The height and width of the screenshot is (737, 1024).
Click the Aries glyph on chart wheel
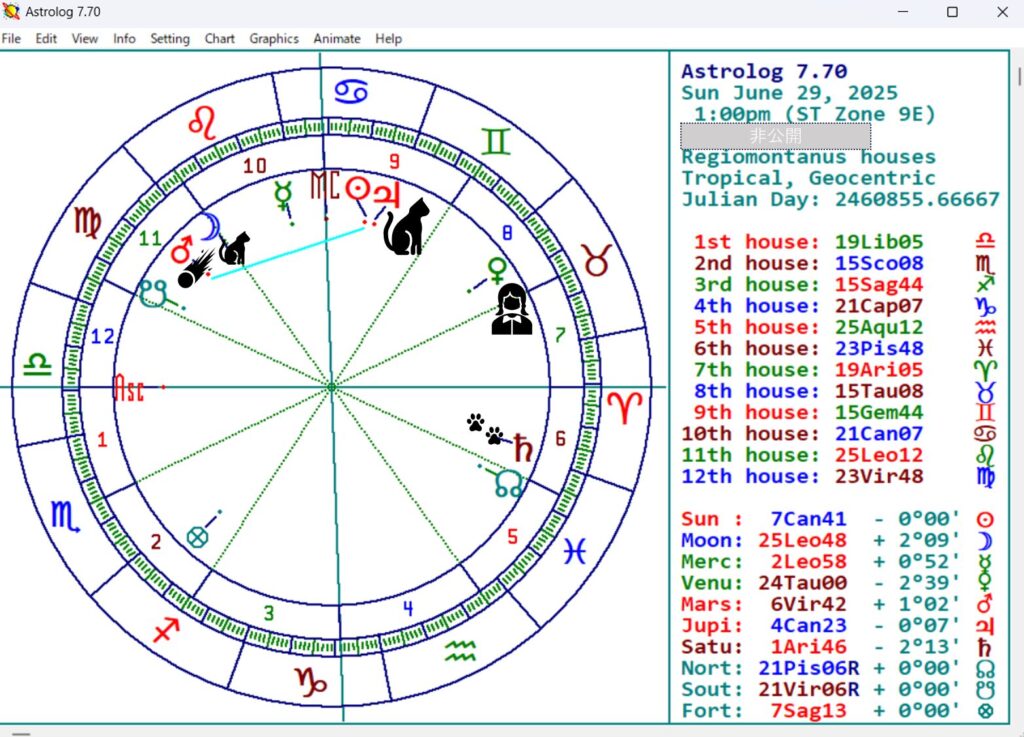627,405
